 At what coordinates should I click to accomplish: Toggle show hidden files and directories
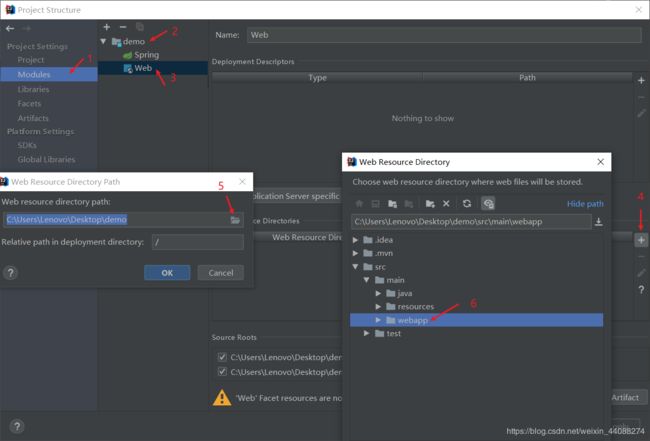[488, 204]
